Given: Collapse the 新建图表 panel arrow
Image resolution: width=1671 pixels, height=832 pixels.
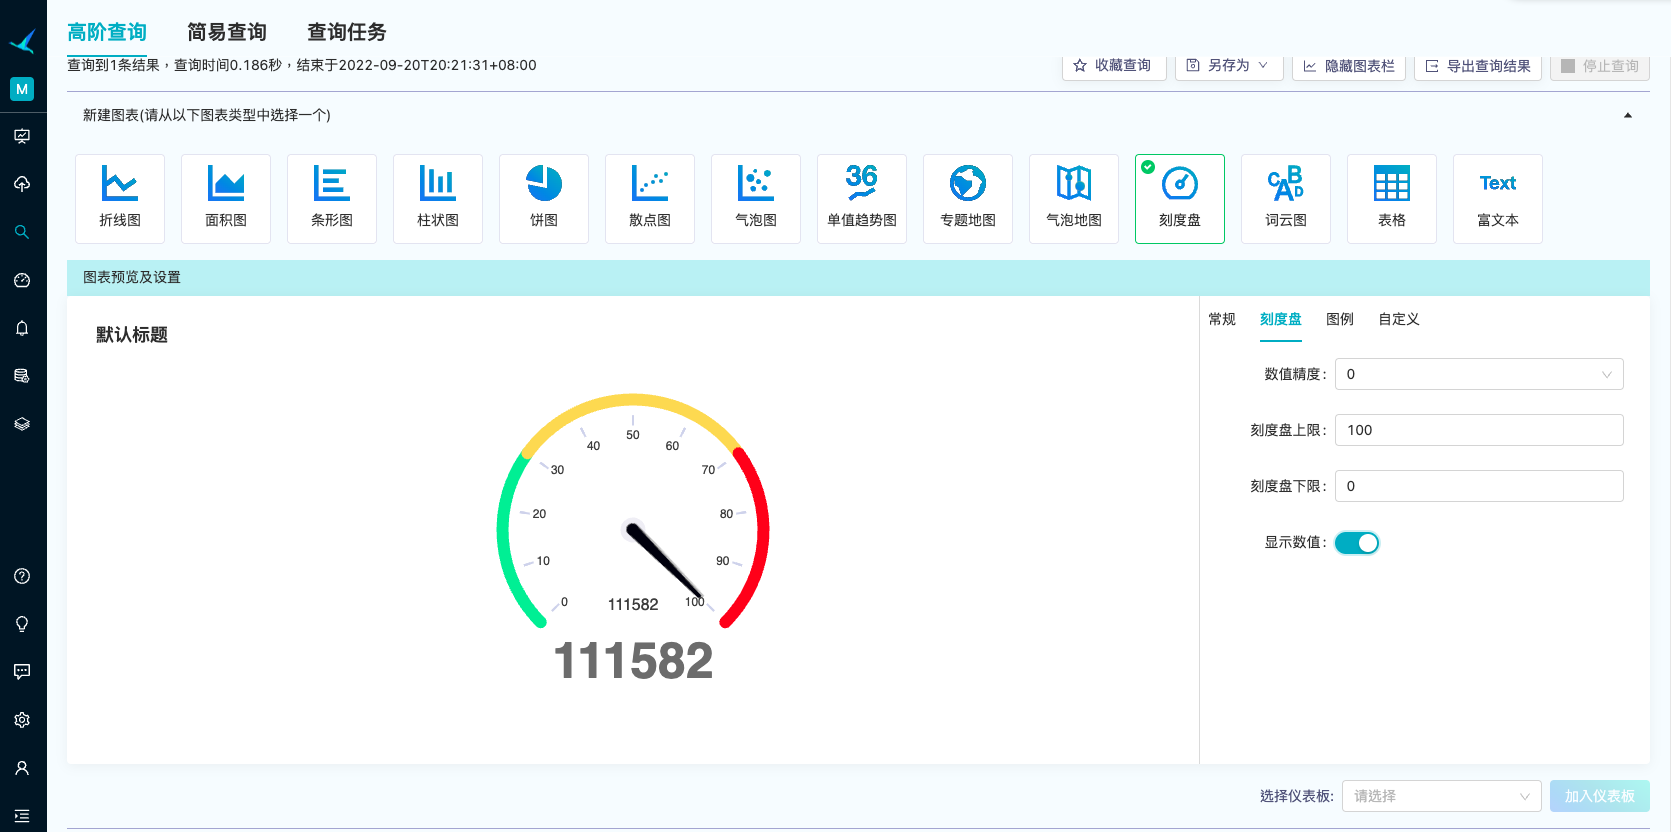Looking at the screenshot, I should (1628, 115).
